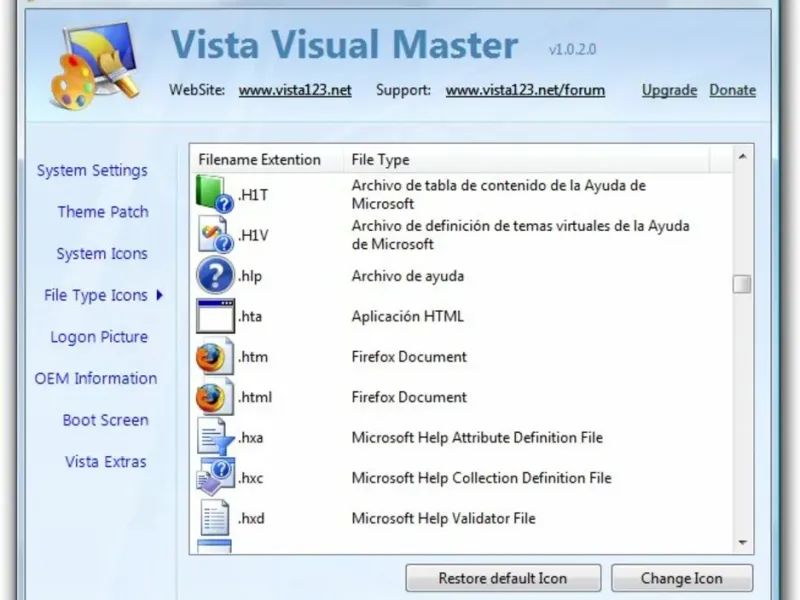Select the .H1T green book icon

coord(214,194)
